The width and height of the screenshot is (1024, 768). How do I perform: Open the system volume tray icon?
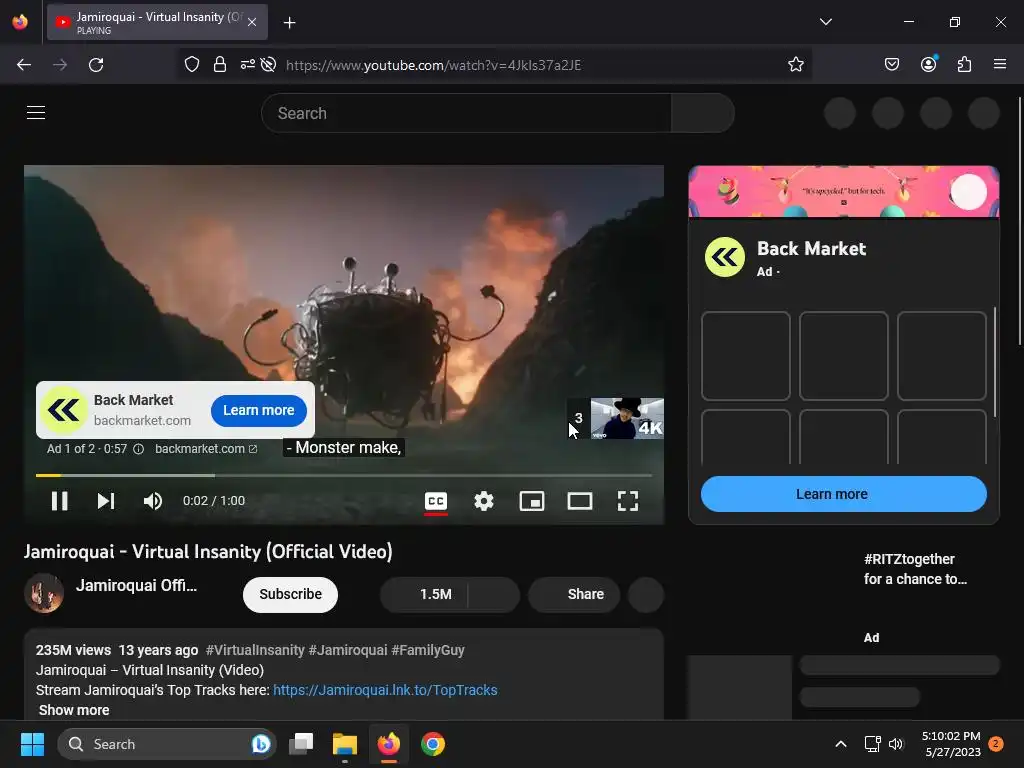point(896,744)
